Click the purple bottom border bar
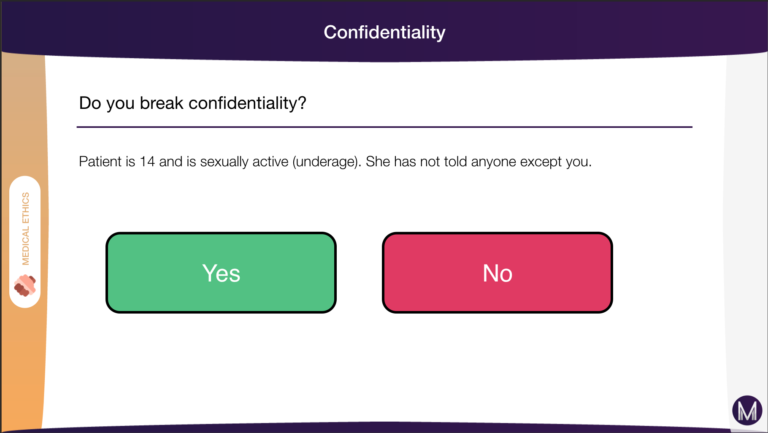768x433 pixels. pyautogui.click(x=384, y=429)
